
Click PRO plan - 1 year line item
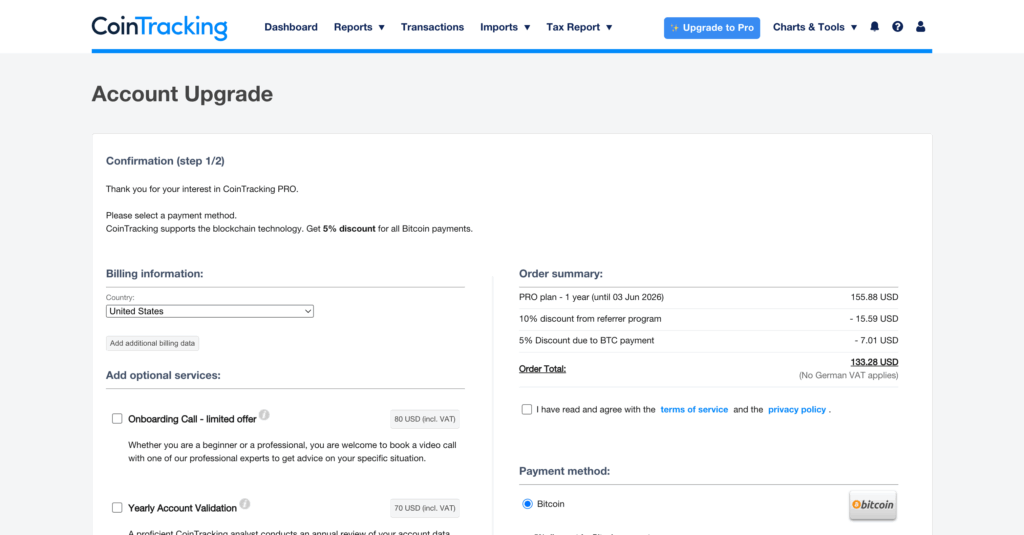pos(591,297)
